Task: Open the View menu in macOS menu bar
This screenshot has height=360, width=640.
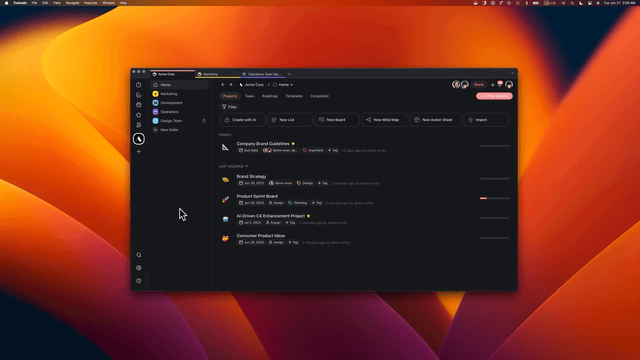Action: pyautogui.click(x=57, y=3)
